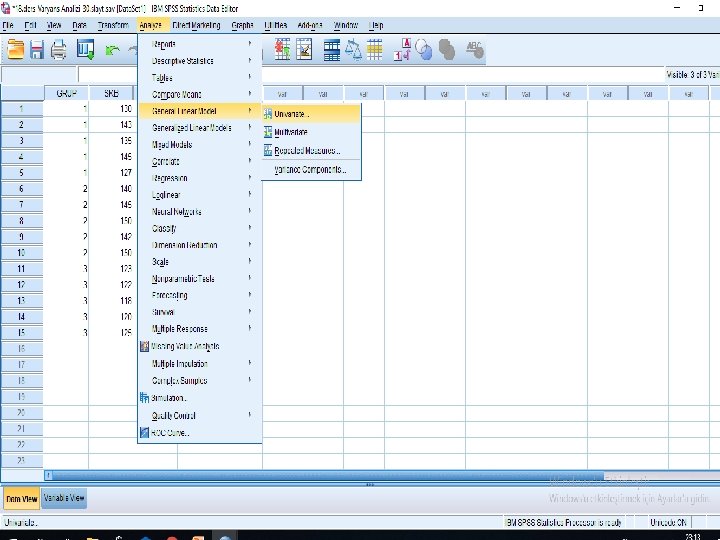Expand the Reports submenu

click(200, 44)
